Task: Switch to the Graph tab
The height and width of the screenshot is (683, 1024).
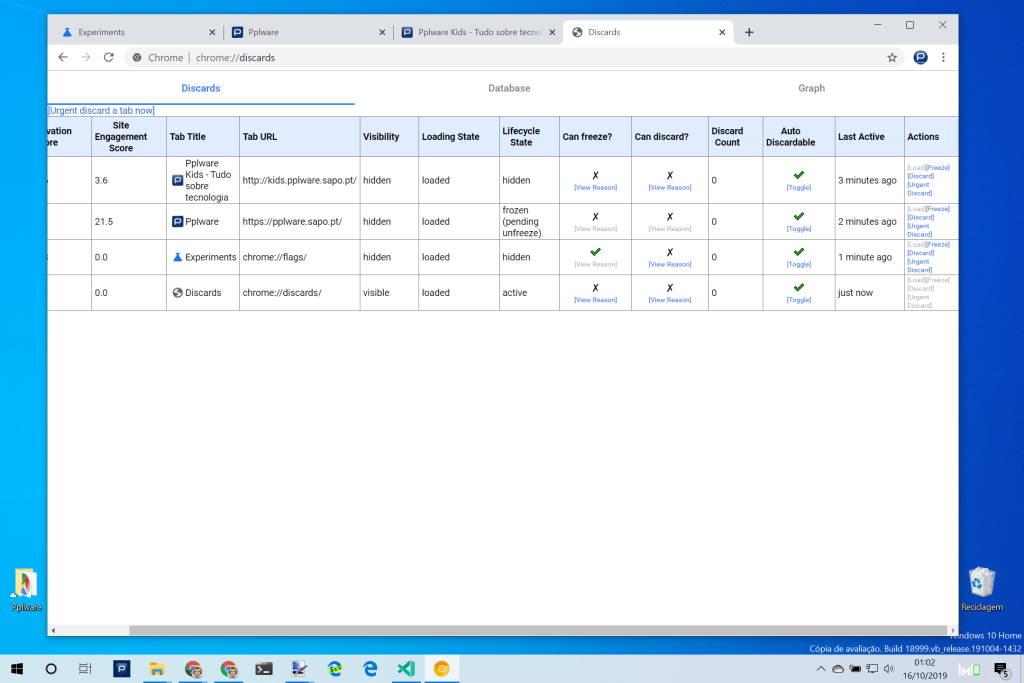Action: point(811,88)
